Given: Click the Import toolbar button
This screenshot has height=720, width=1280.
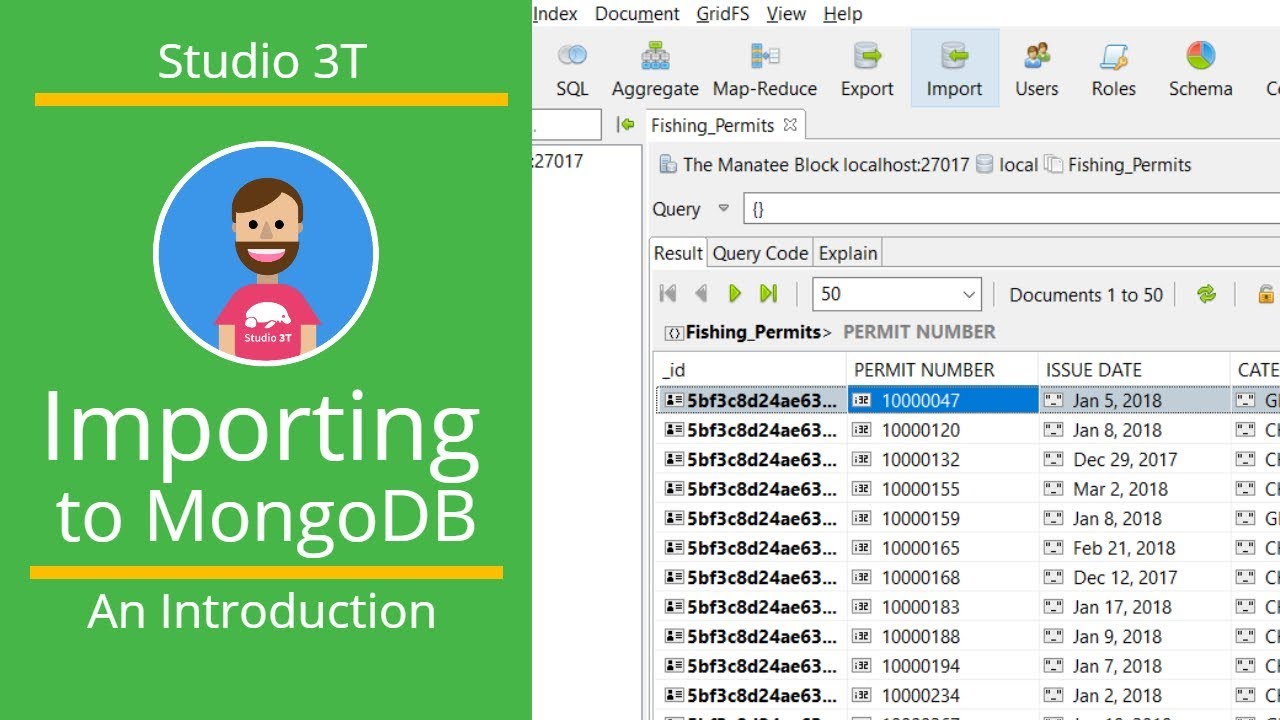Looking at the screenshot, I should coord(954,68).
